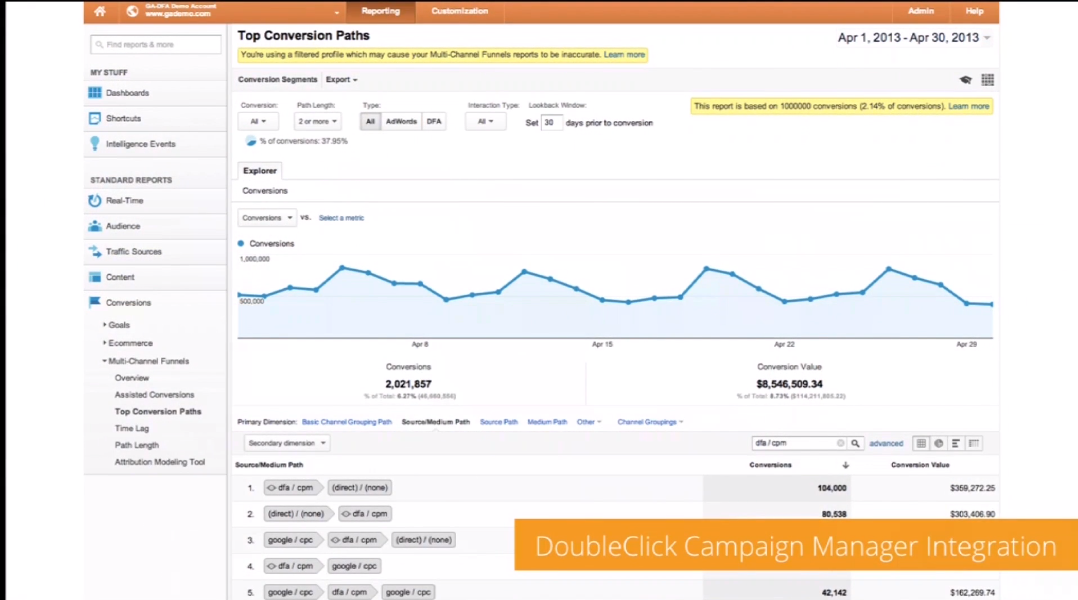Switch to the Customization tab
The height and width of the screenshot is (600, 1078).
[x=459, y=11]
